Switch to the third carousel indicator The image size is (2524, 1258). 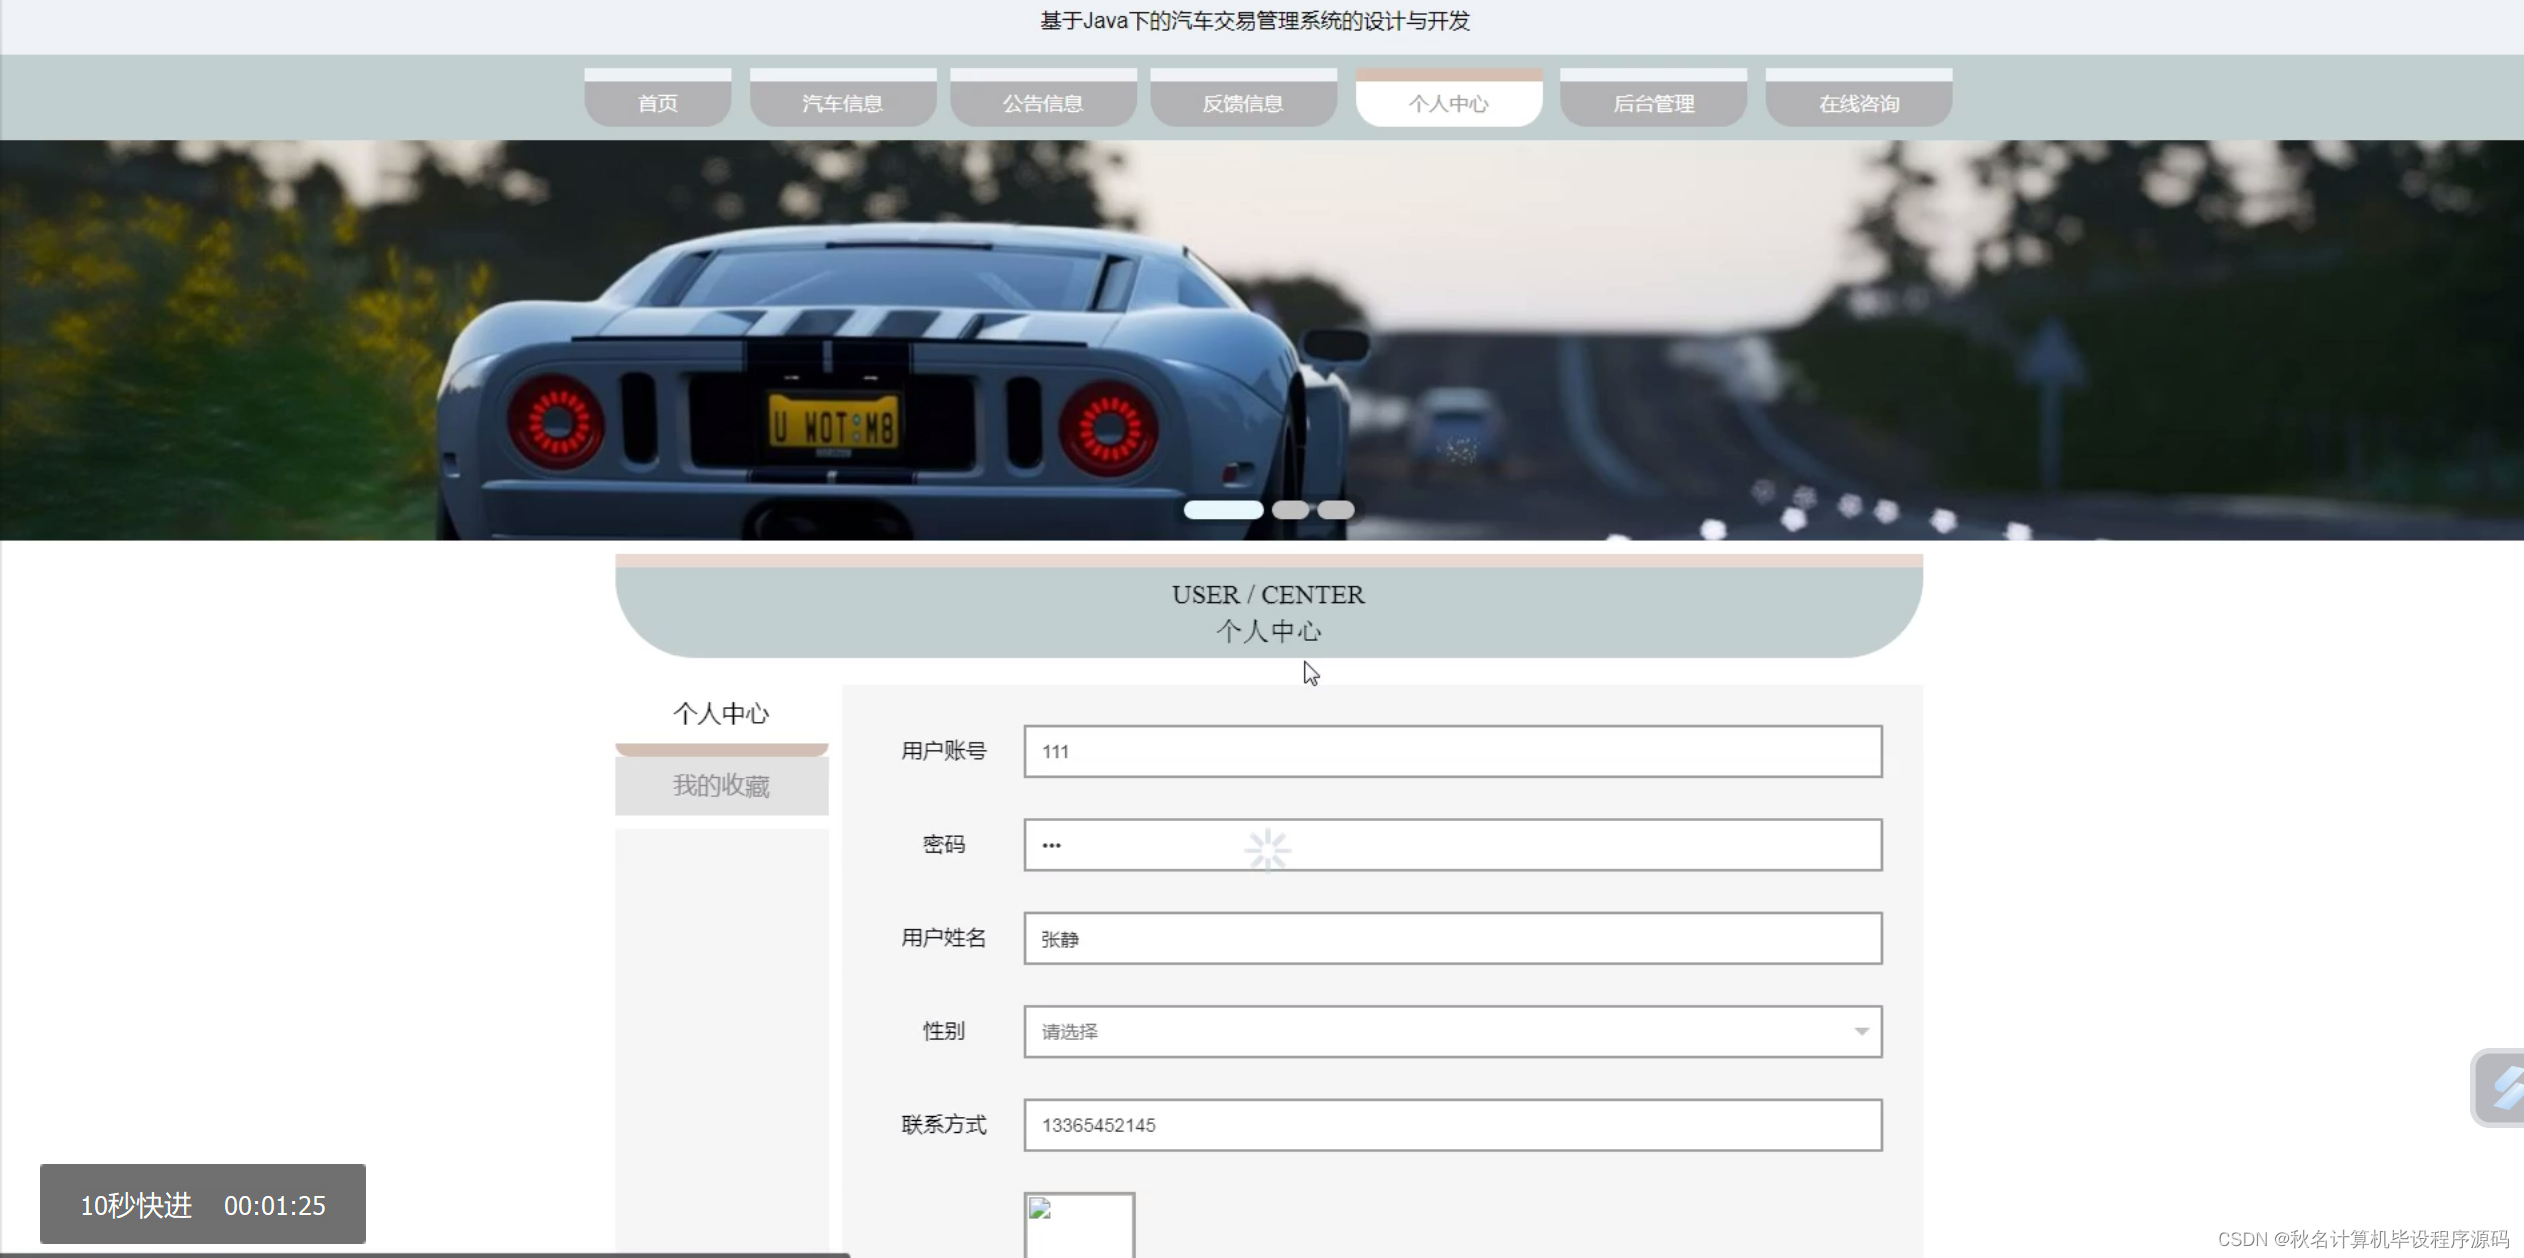coord(1335,510)
